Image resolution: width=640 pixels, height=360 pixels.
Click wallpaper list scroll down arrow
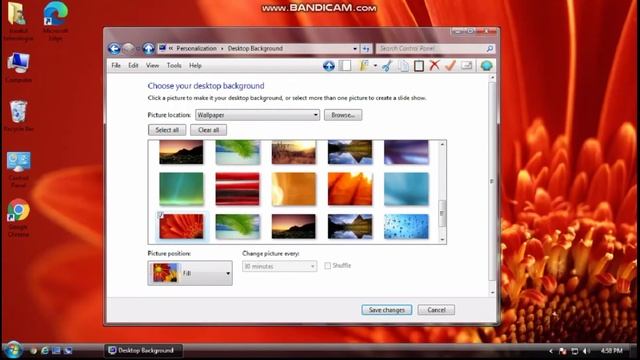coord(442,240)
